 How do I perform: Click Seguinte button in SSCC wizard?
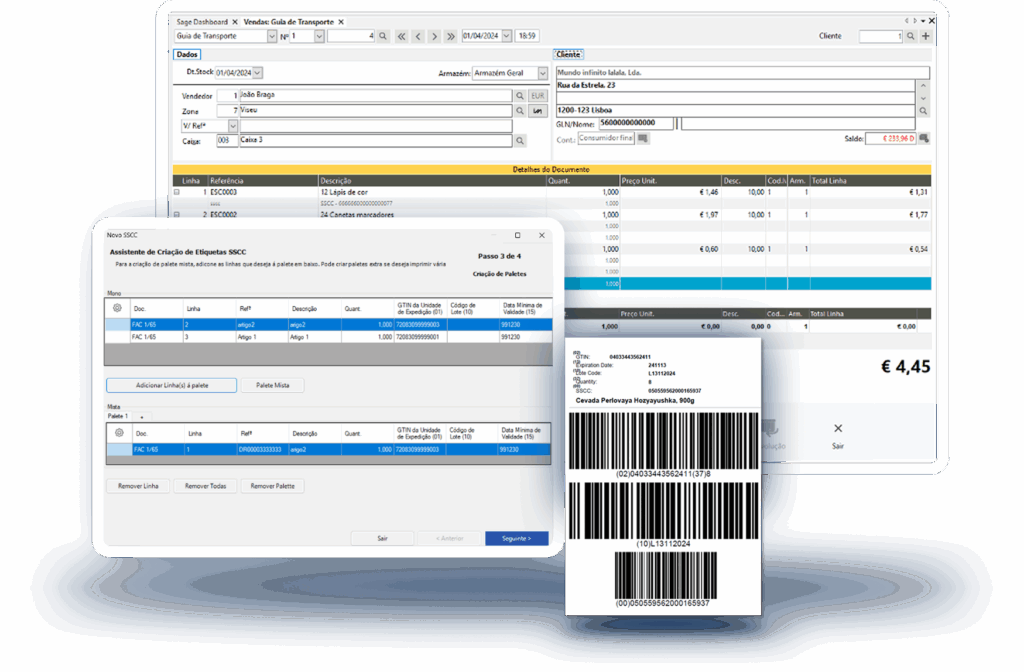pyautogui.click(x=517, y=538)
